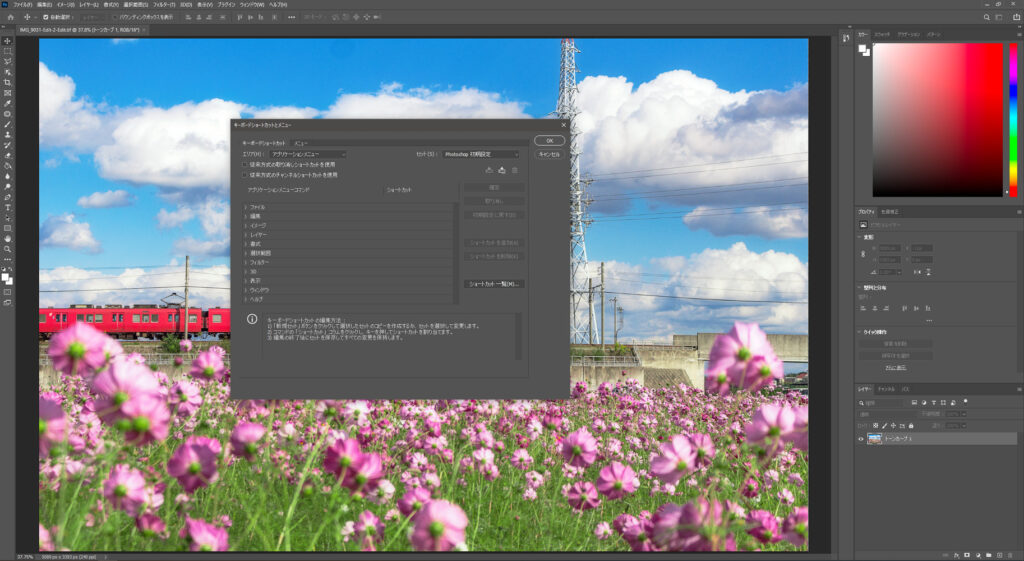This screenshot has height=561, width=1024.
Task: Click the lock transparent pixels icon
Action: pos(876,426)
